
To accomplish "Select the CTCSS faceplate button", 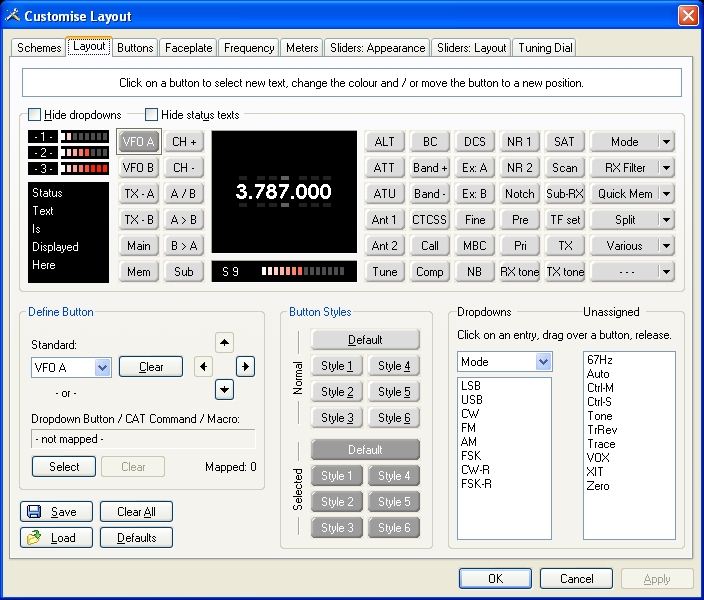I will tap(430, 220).
